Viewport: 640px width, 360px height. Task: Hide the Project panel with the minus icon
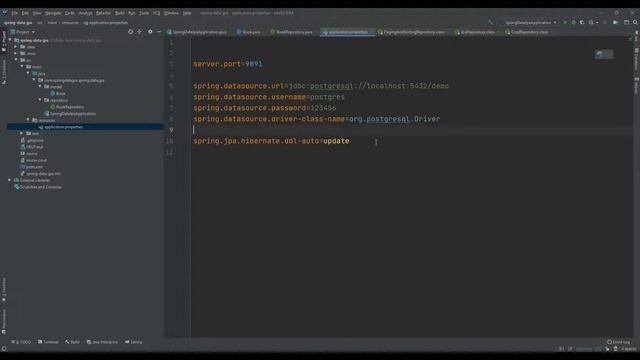(x=159, y=31)
